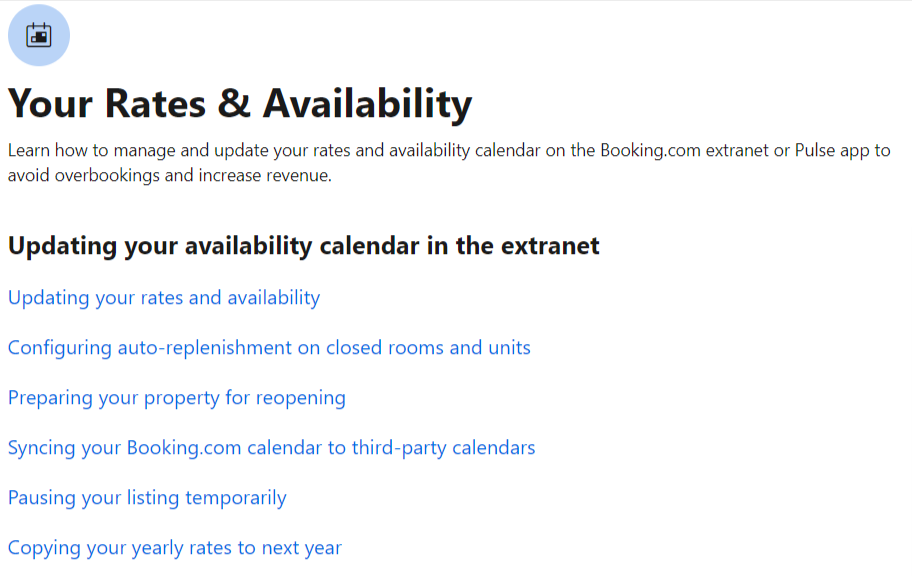
Task: Go to "Pausing your listing temporarily" article
Action: (x=147, y=498)
